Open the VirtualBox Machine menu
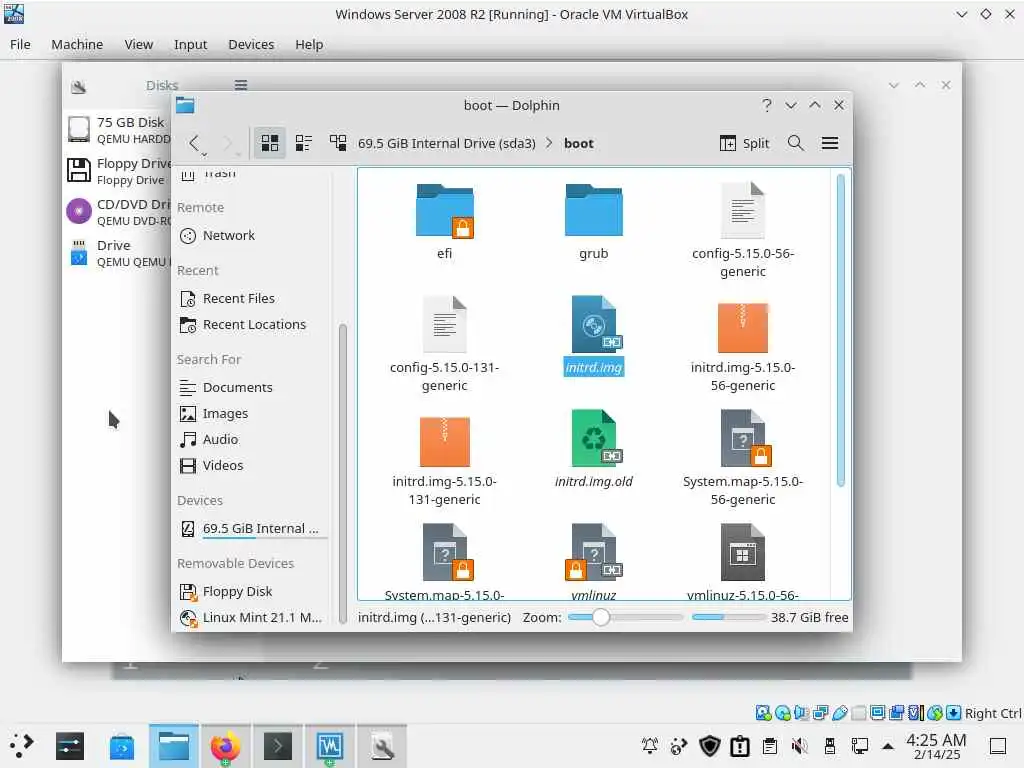The image size is (1024, 768). pyautogui.click(x=77, y=44)
